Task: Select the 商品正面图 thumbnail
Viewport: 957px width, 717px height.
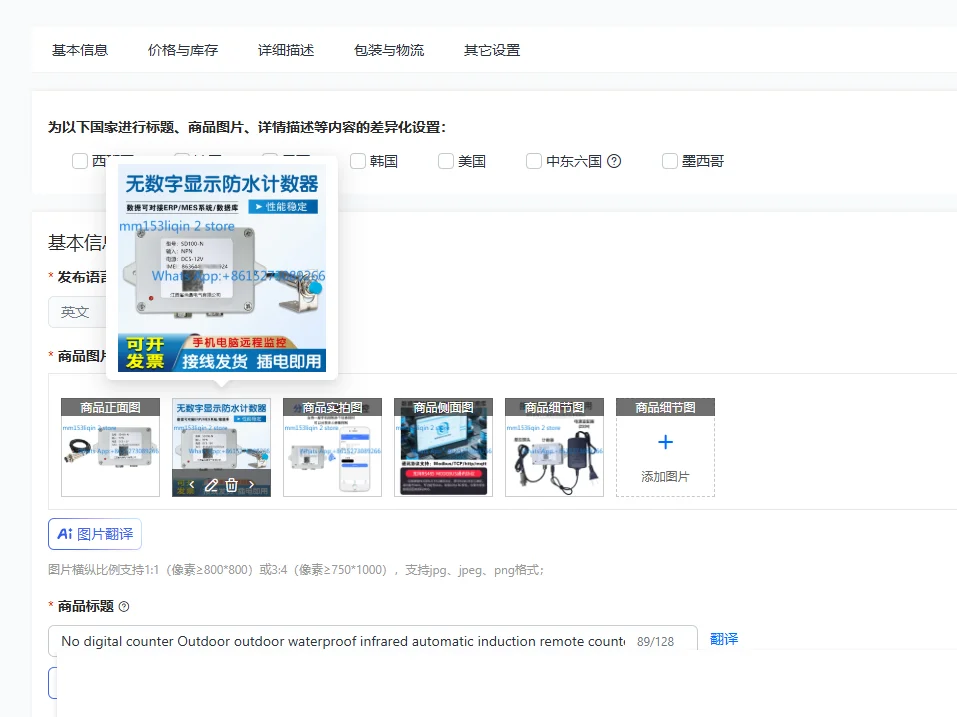Action: tap(110, 447)
